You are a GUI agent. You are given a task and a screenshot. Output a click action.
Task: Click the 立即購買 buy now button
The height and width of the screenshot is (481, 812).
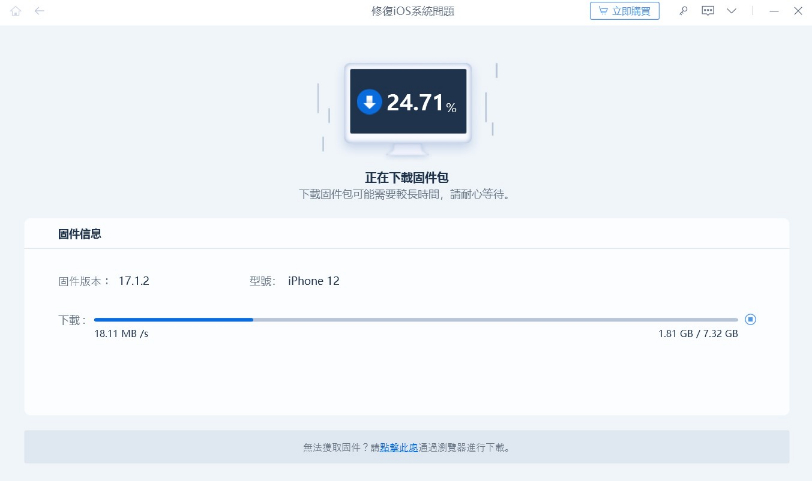tap(625, 11)
